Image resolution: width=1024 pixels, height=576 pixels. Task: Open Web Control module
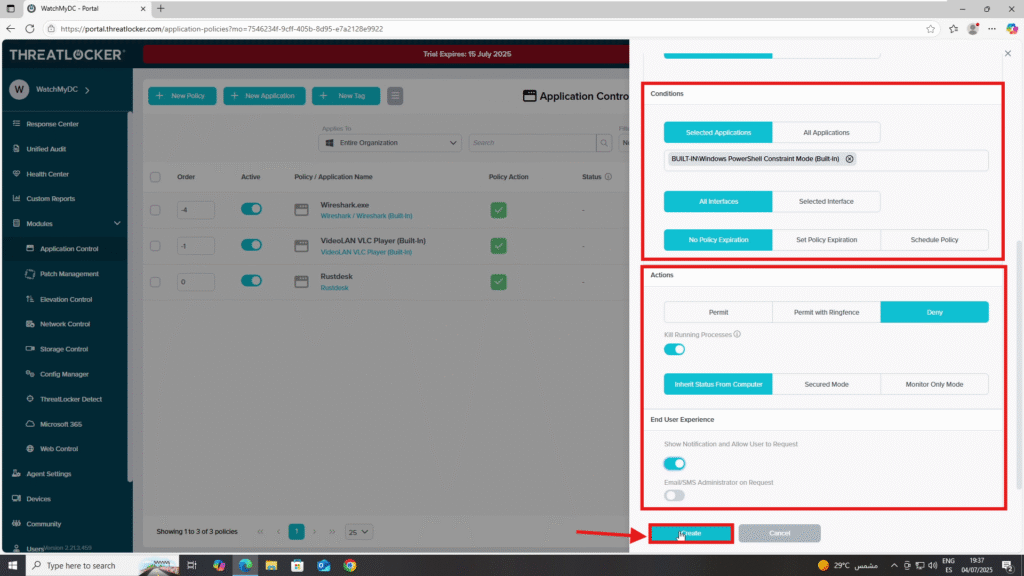point(59,449)
